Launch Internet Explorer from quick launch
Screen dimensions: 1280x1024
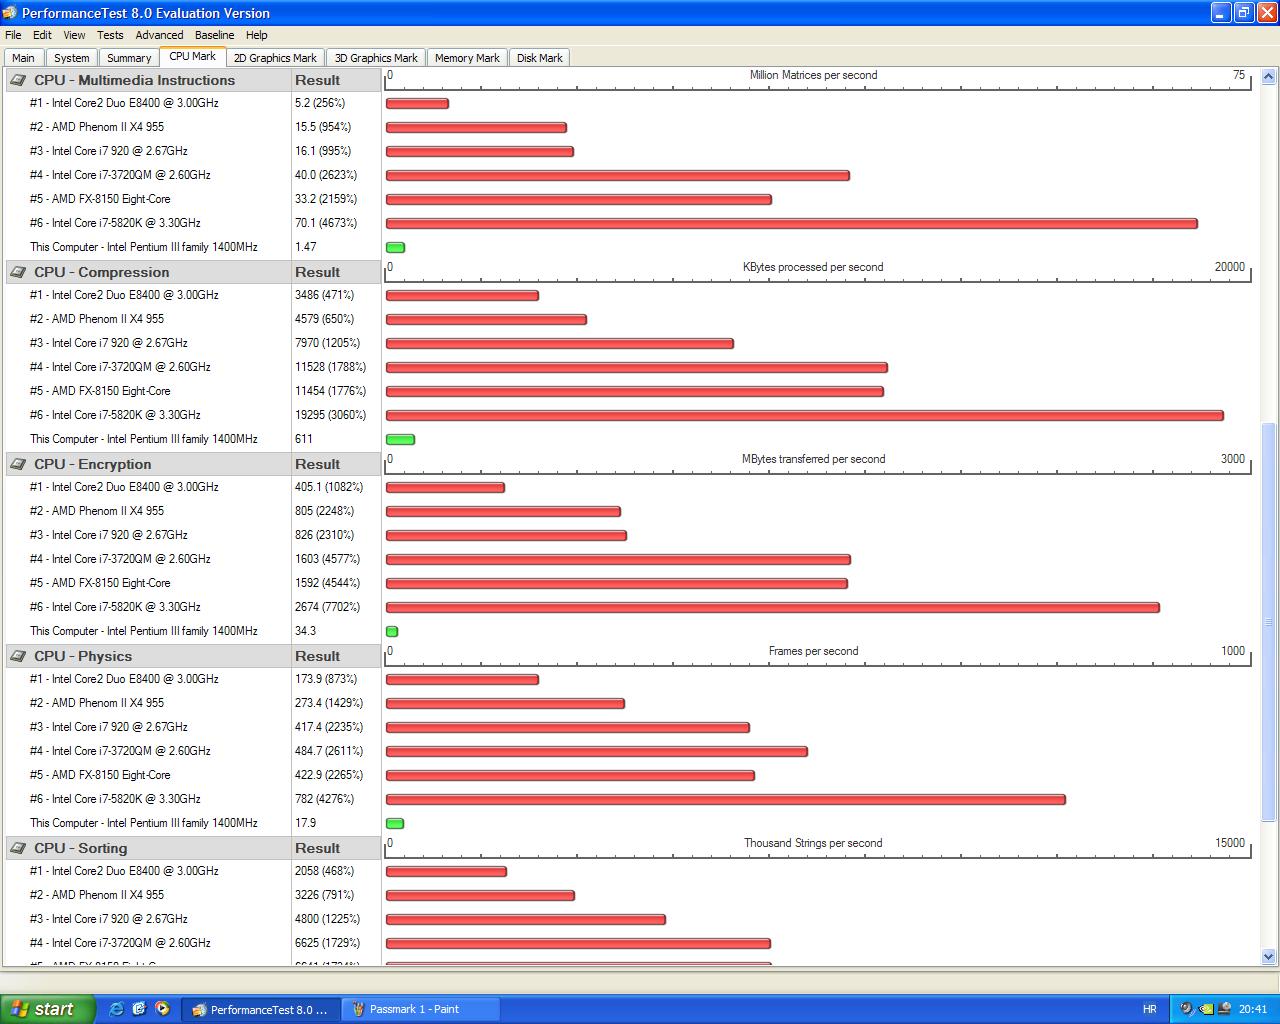click(x=117, y=1009)
